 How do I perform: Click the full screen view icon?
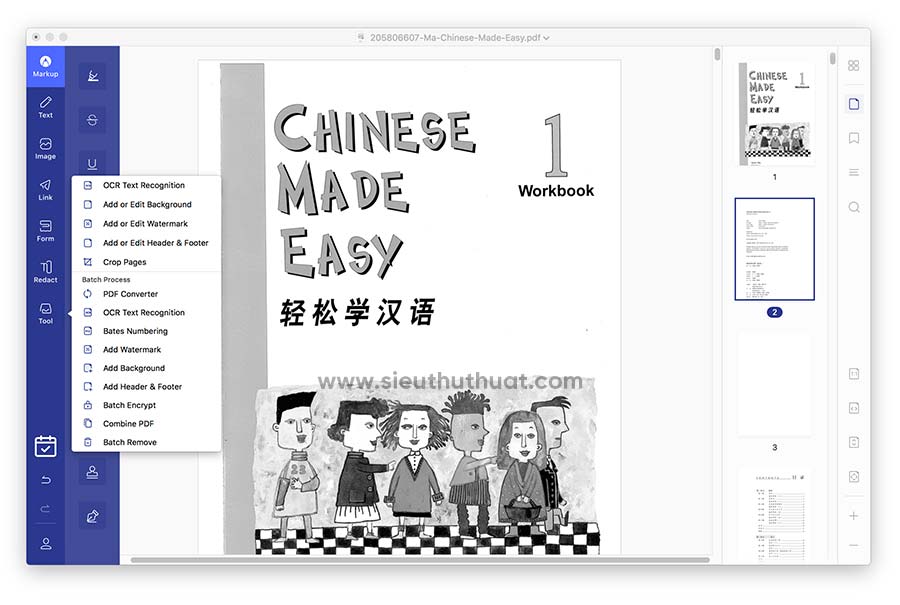coord(854,477)
